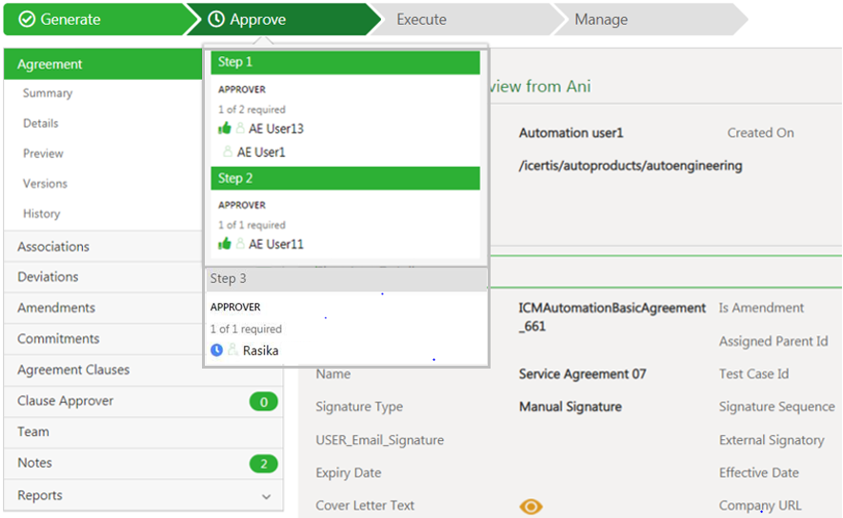The width and height of the screenshot is (843, 518).
Task: Collapse the Step 1 approval header
Action: pyautogui.click(x=345, y=63)
